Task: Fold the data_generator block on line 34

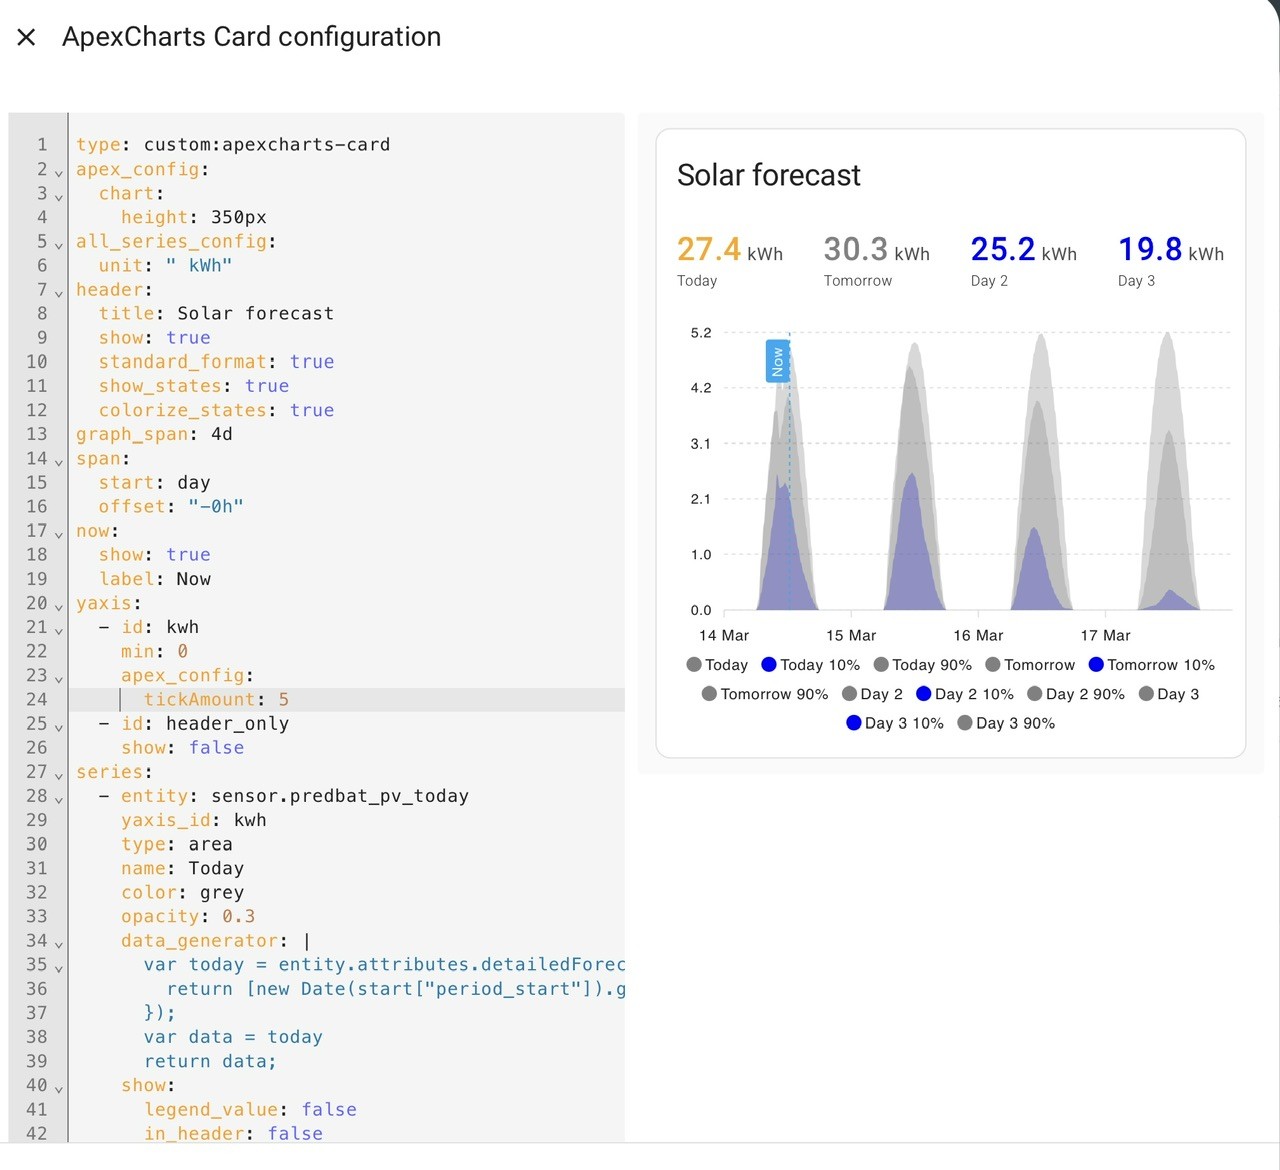Action: (58, 943)
